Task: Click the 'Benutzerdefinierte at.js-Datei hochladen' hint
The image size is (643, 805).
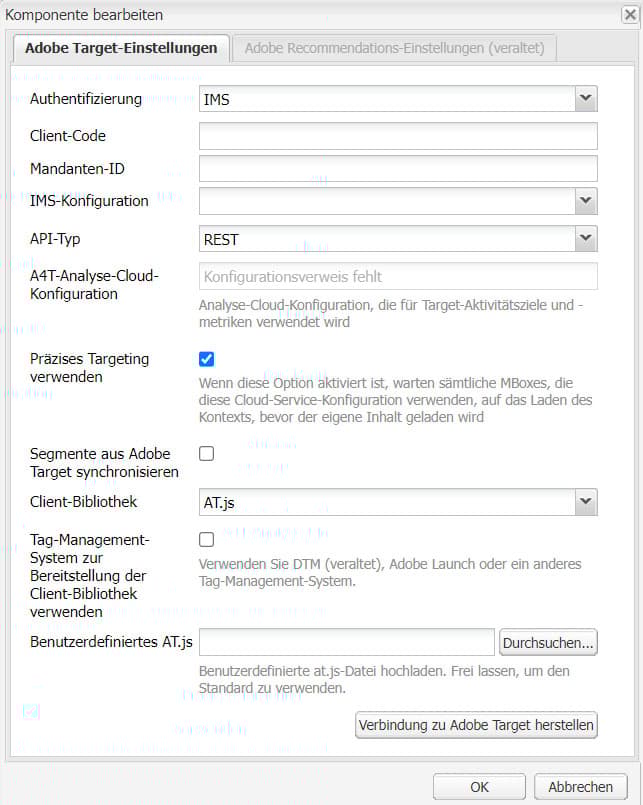Action: [384, 679]
